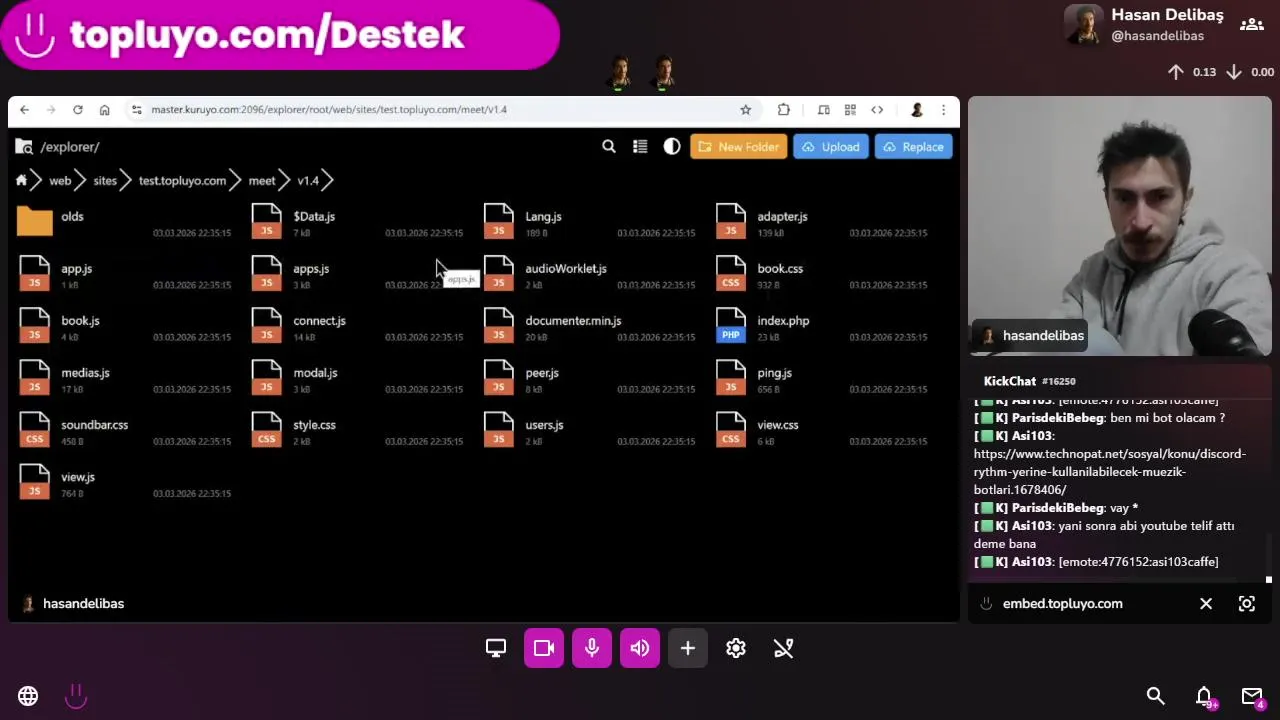The image size is (1280, 720).
Task: Toggle explorer dark/light contrast theme
Action: pos(672,147)
